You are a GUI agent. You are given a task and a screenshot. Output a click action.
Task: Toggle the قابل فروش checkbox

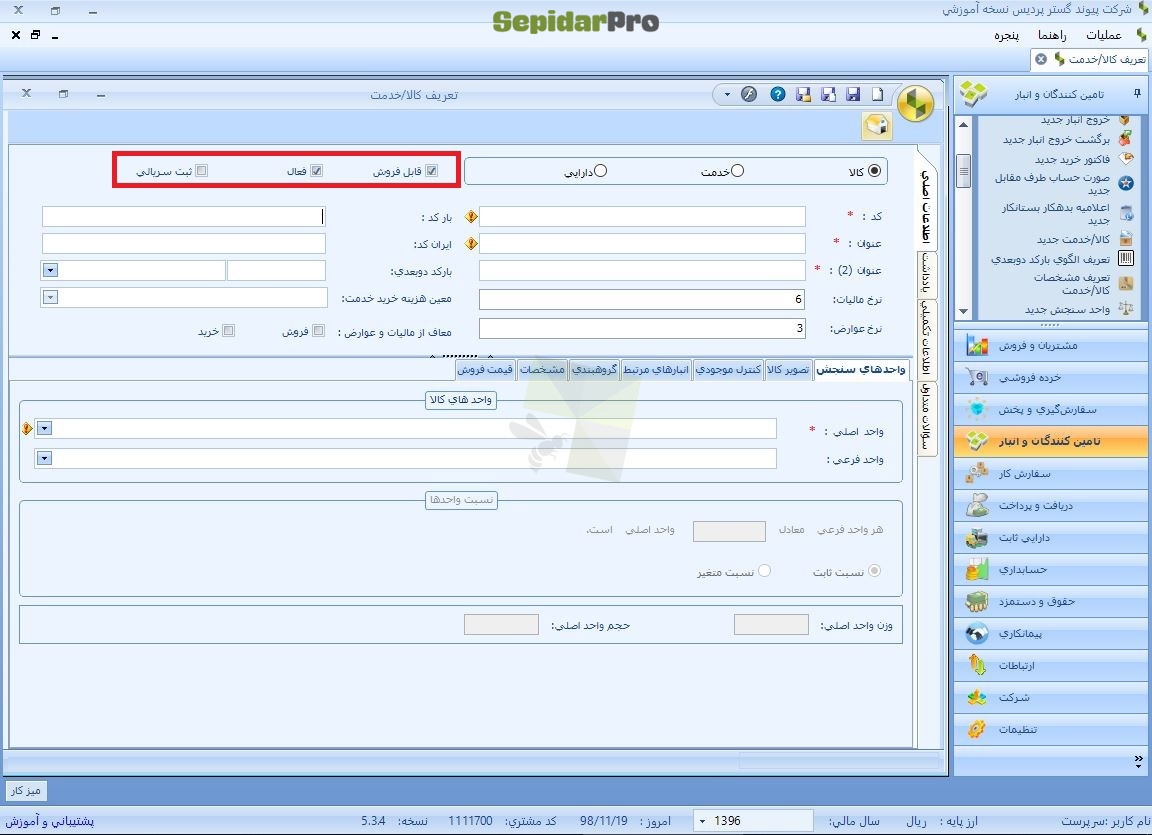(x=432, y=170)
